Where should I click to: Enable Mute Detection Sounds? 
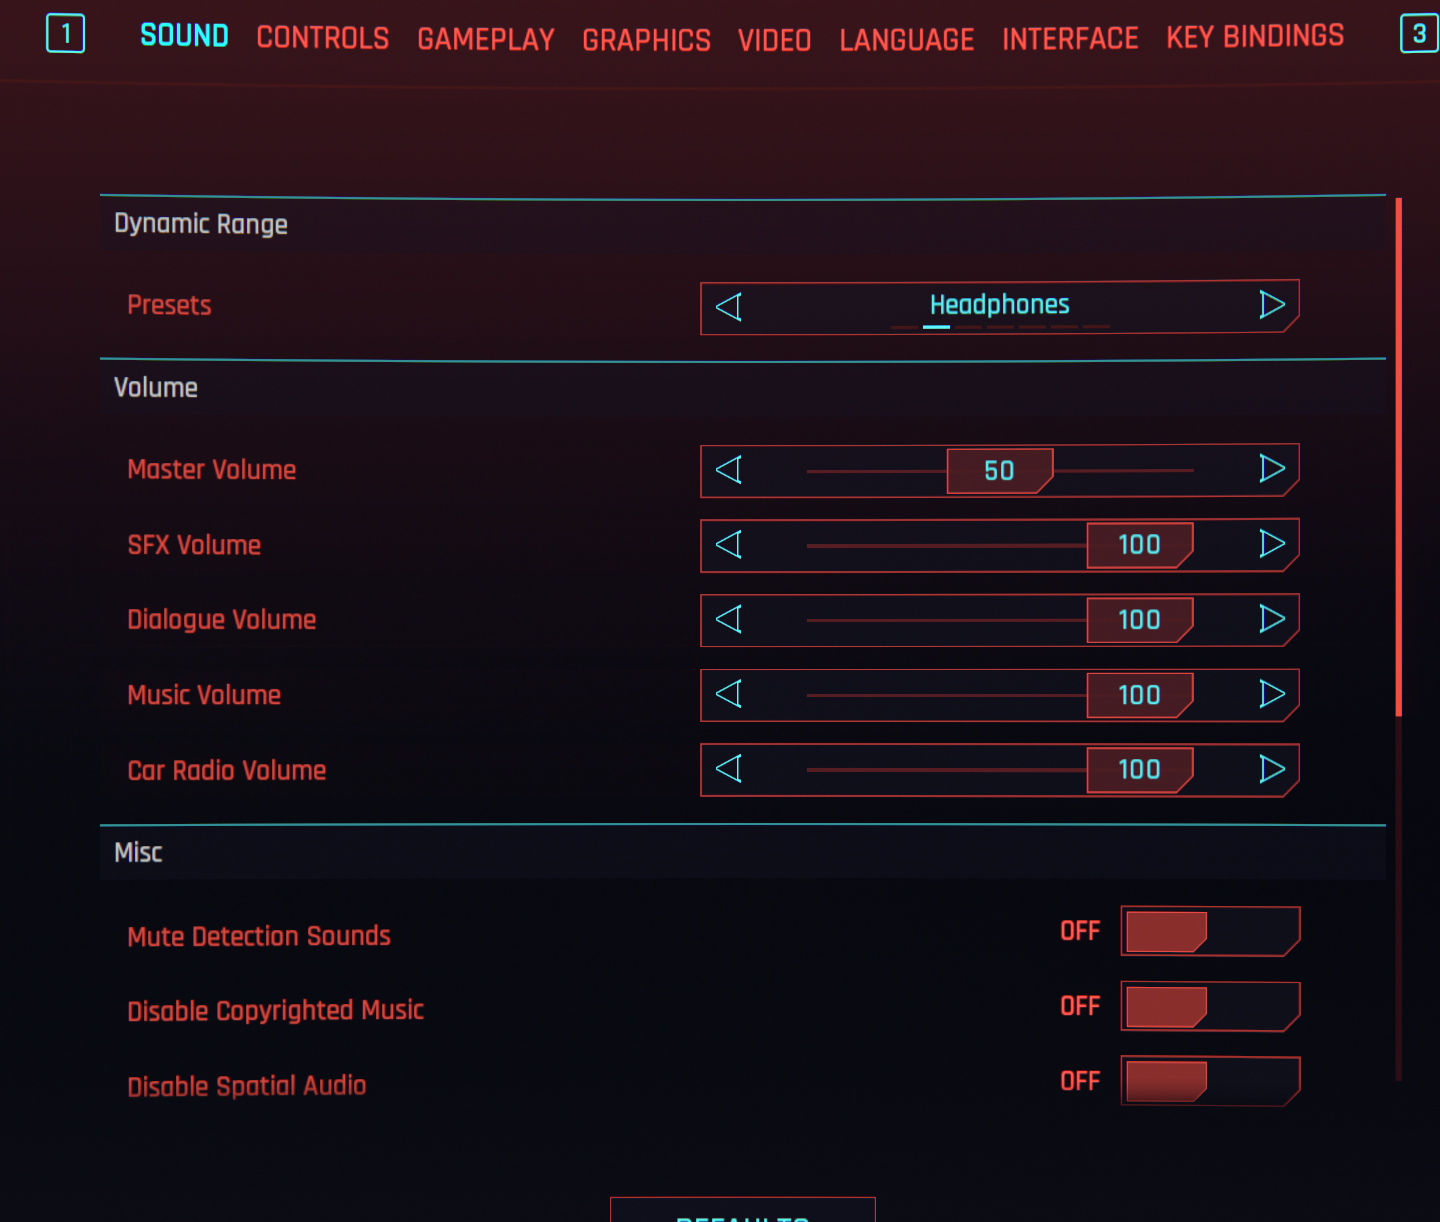click(x=1209, y=931)
